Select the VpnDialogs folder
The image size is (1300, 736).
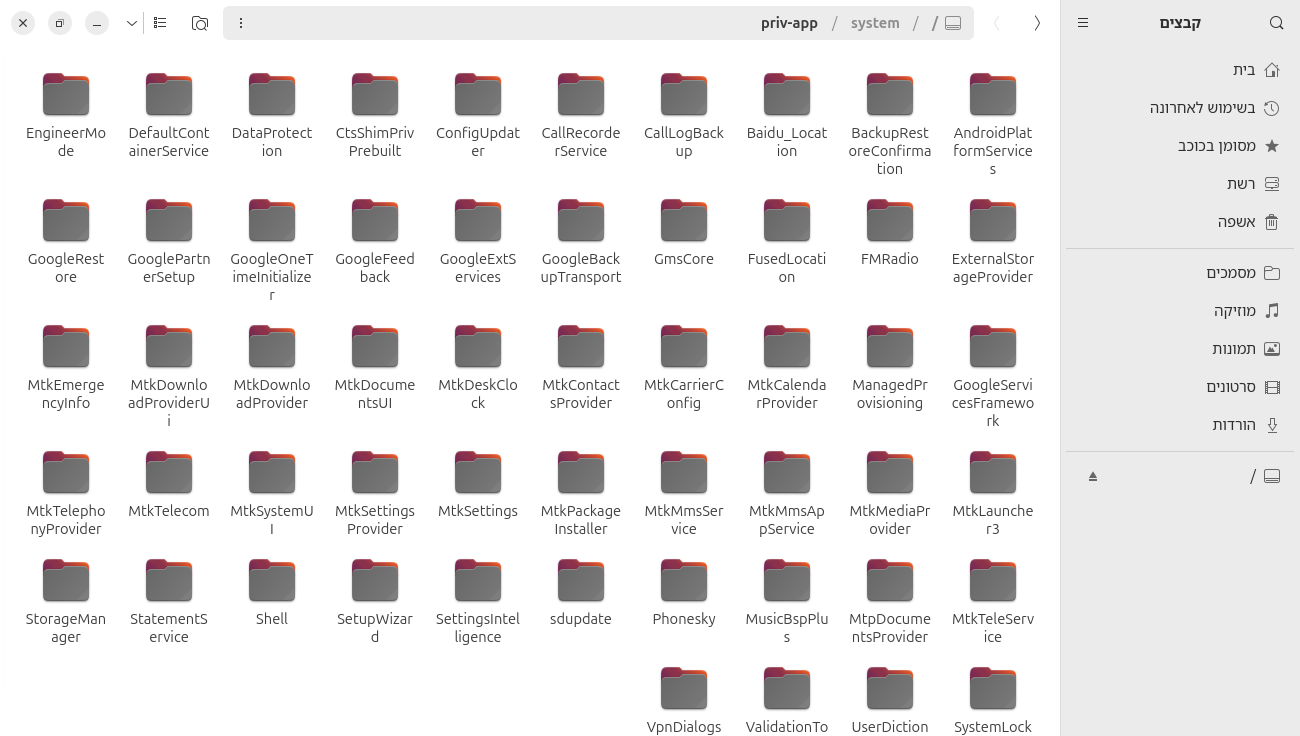pos(684,700)
